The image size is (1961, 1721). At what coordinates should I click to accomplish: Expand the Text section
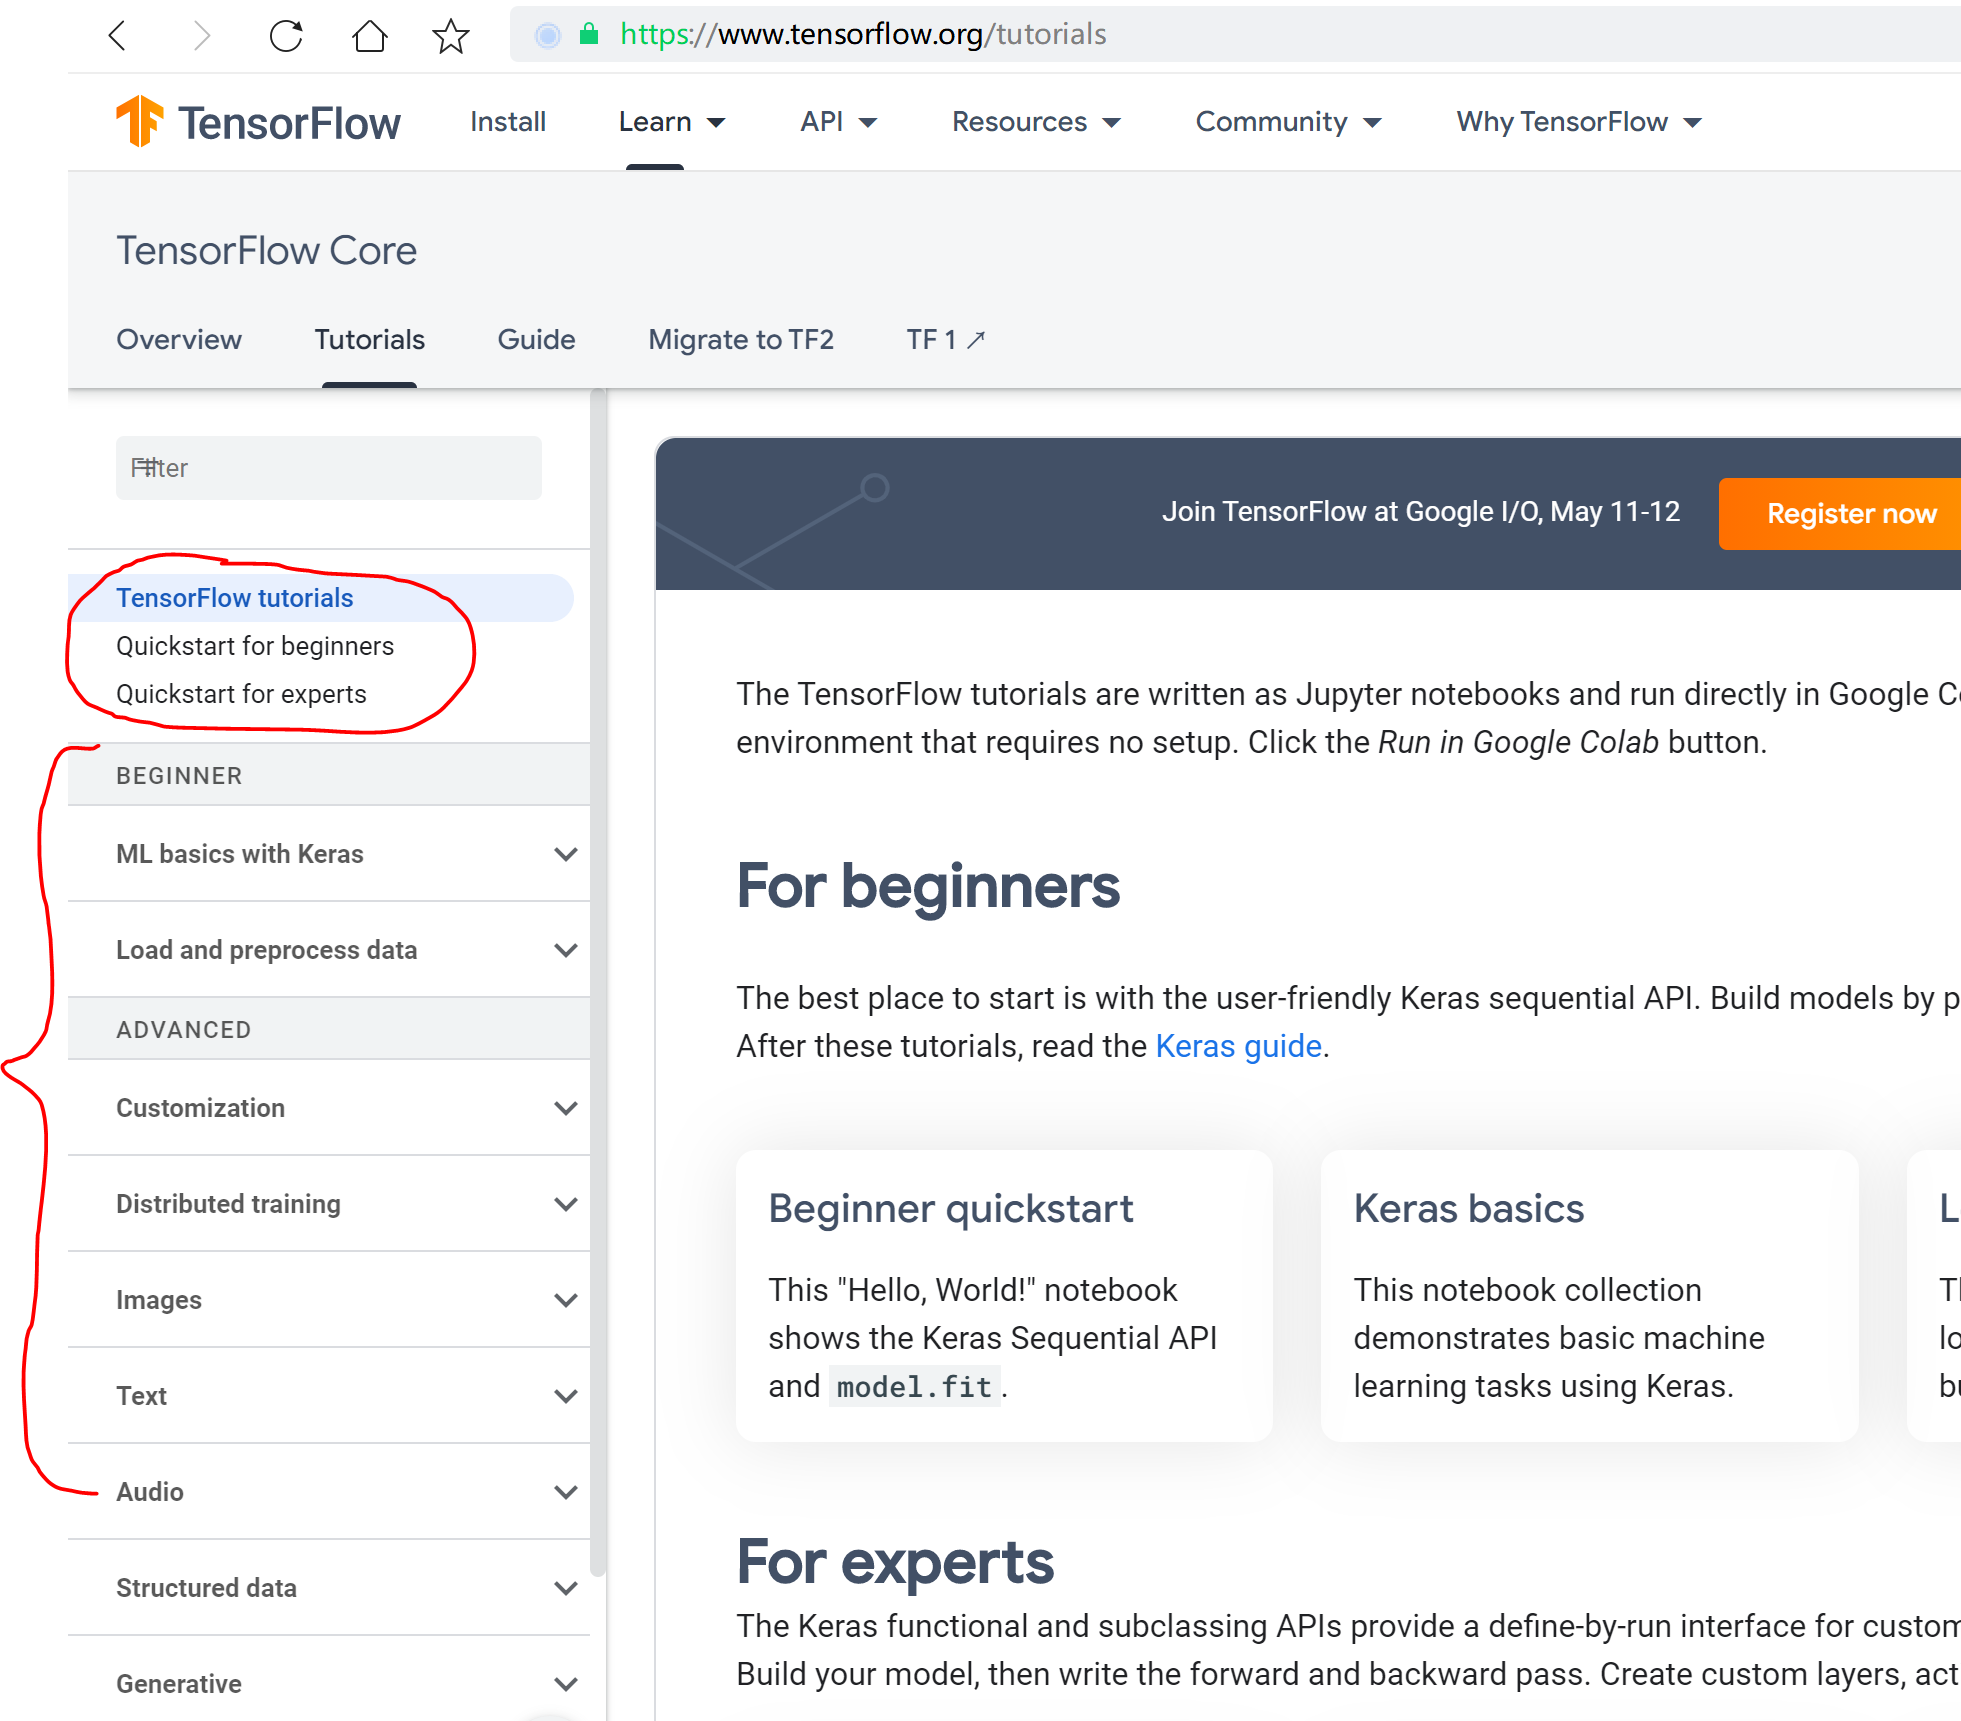329,1396
